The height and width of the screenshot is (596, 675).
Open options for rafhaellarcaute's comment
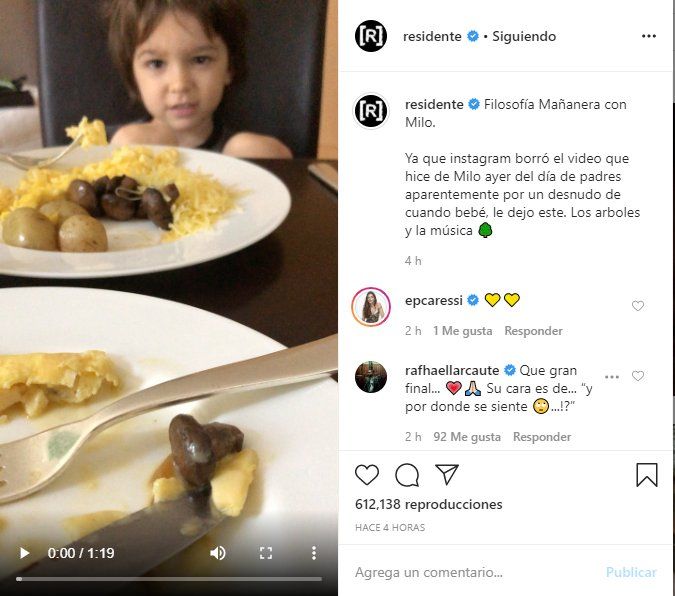click(612, 376)
